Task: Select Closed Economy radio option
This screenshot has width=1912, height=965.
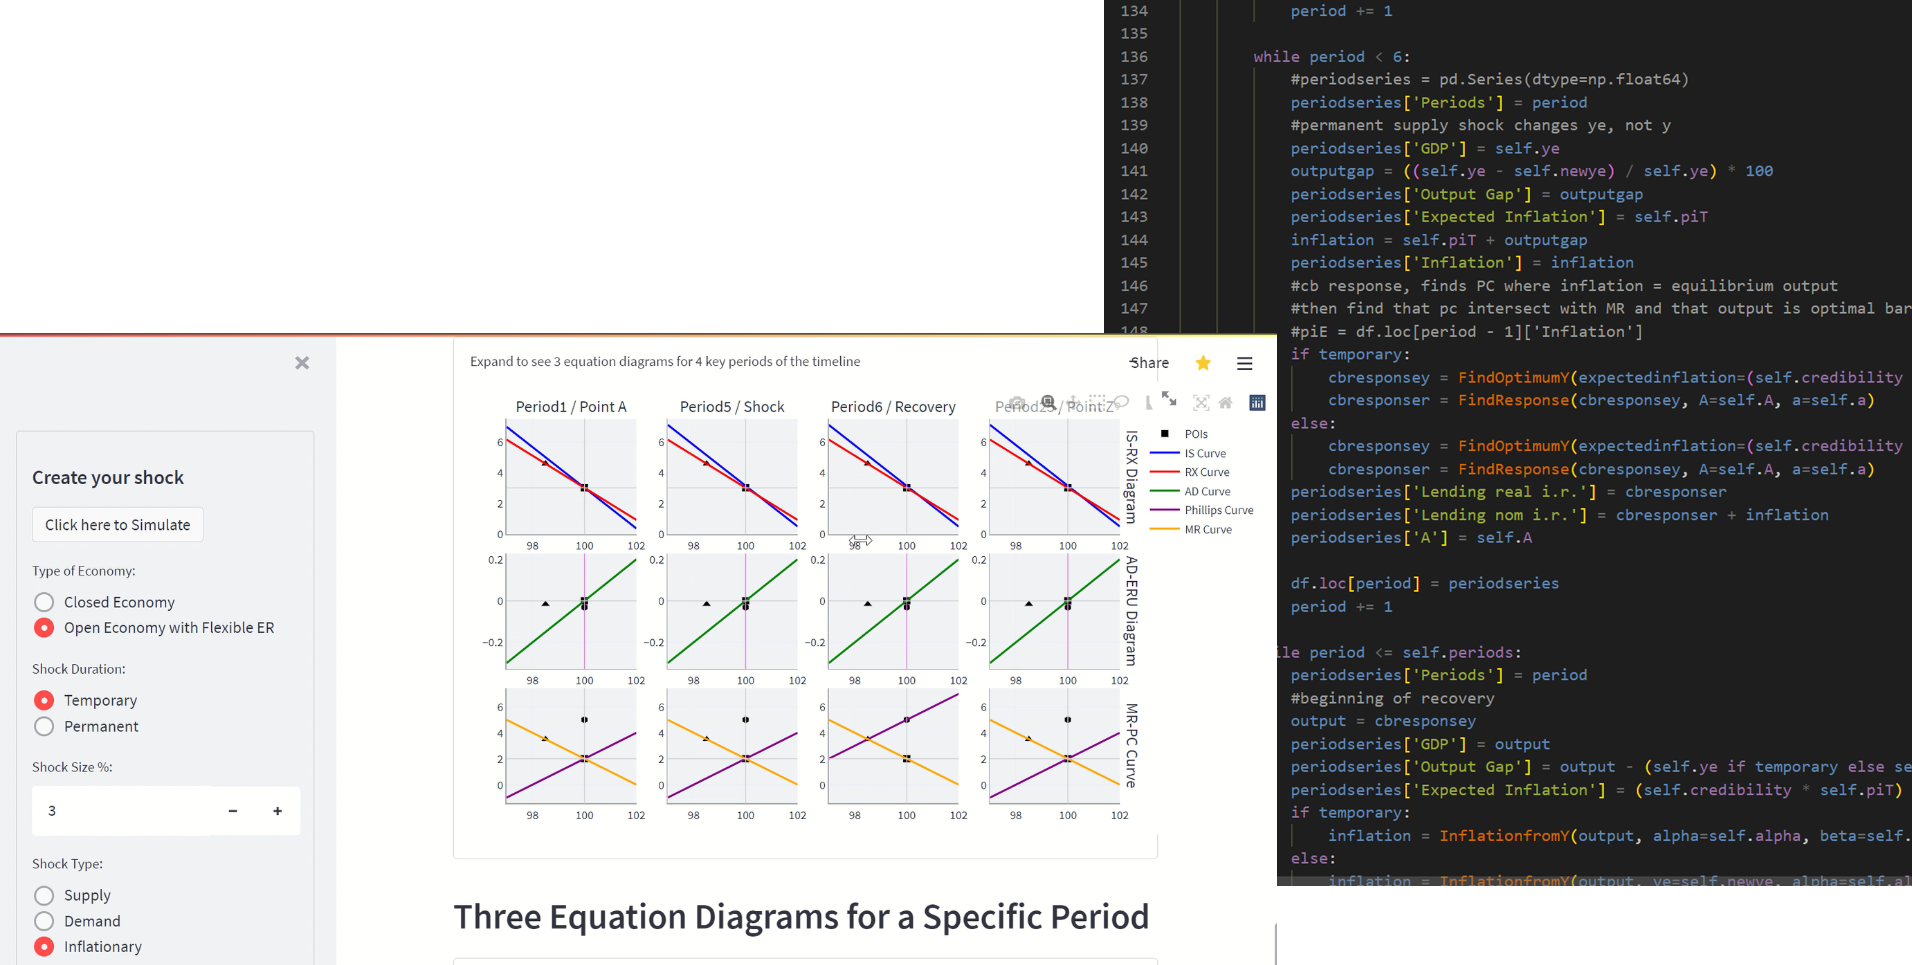Action: (44, 602)
